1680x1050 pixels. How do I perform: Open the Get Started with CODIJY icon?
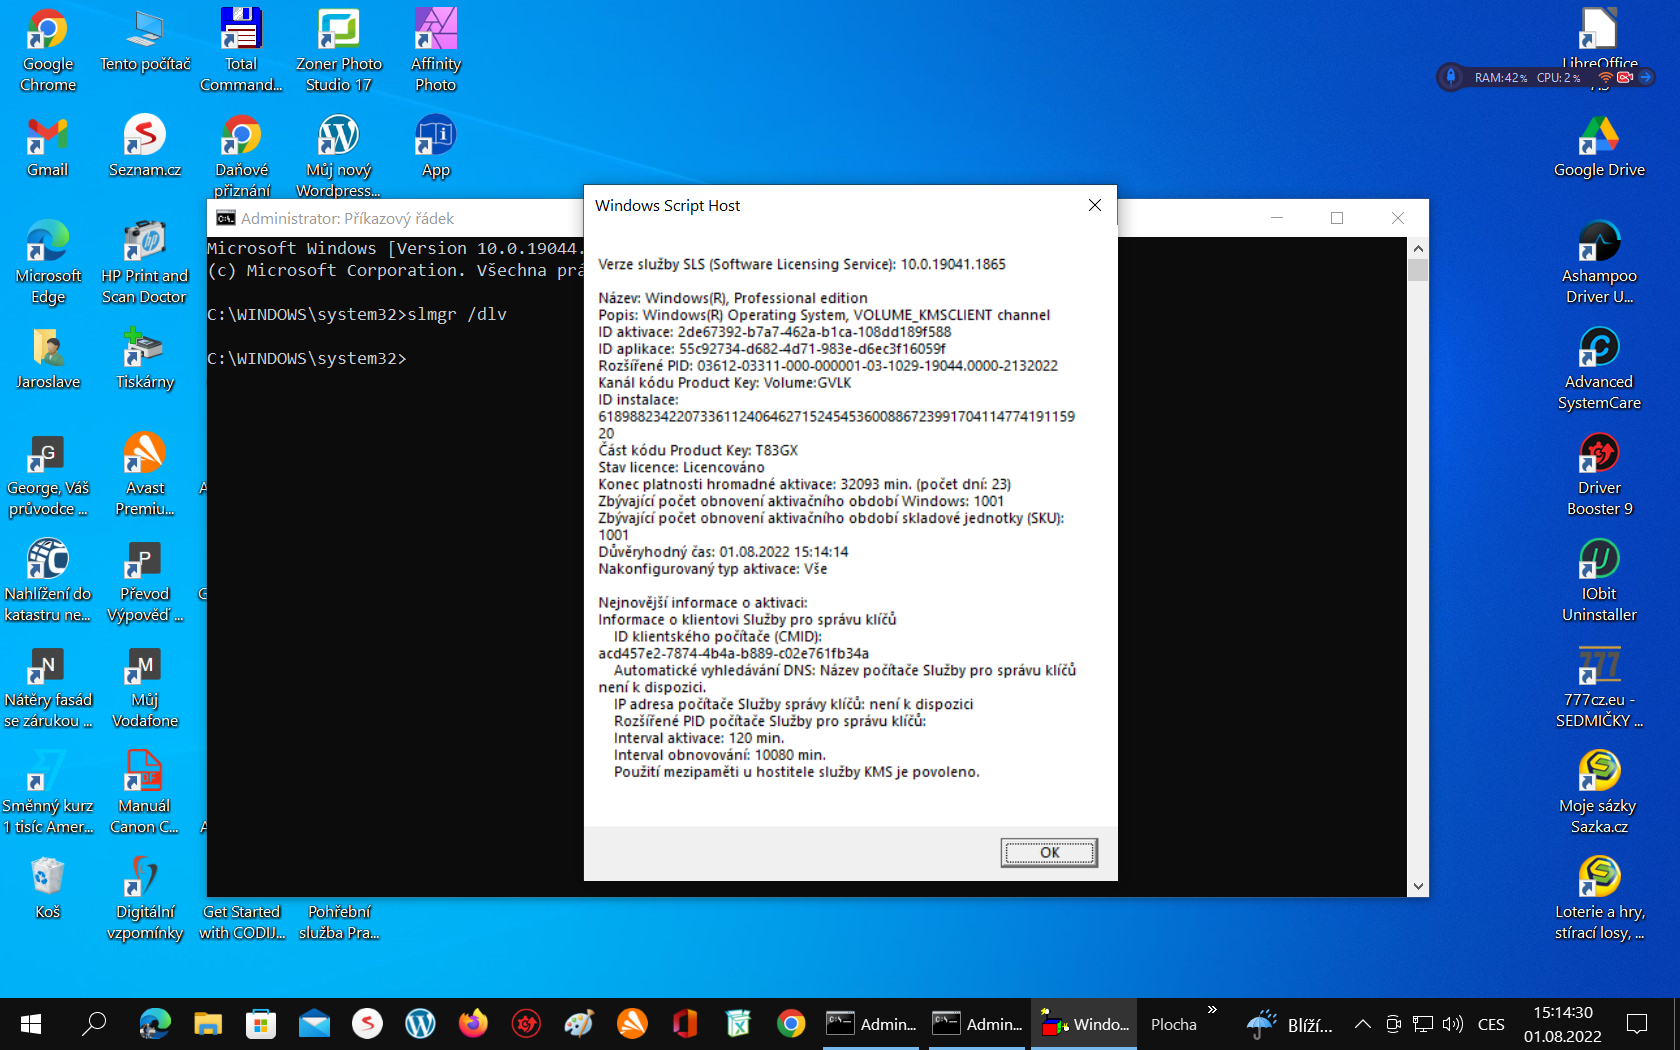click(x=241, y=920)
